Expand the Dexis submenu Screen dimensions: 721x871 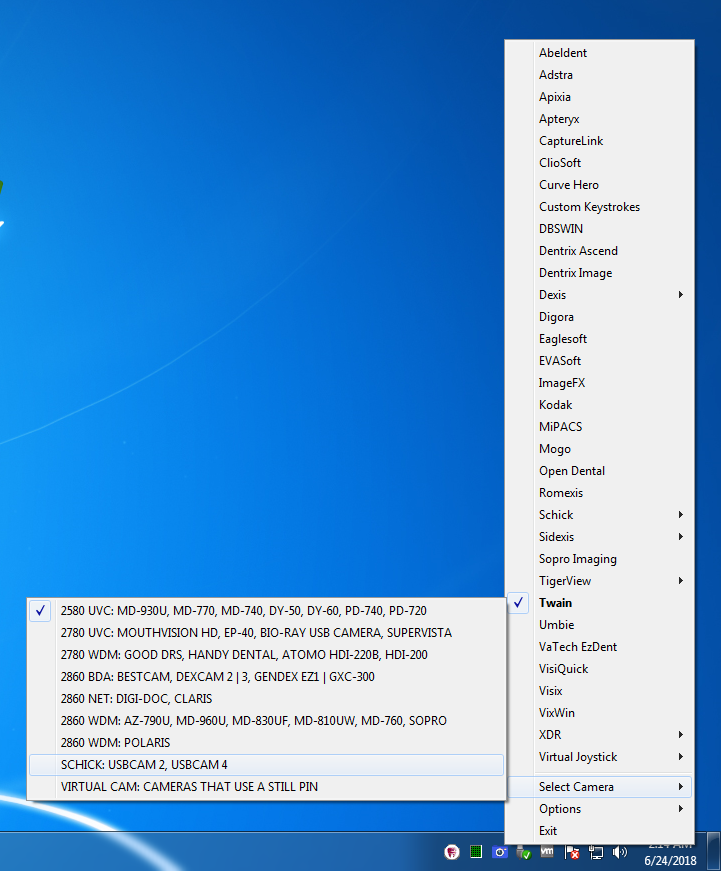pos(600,295)
